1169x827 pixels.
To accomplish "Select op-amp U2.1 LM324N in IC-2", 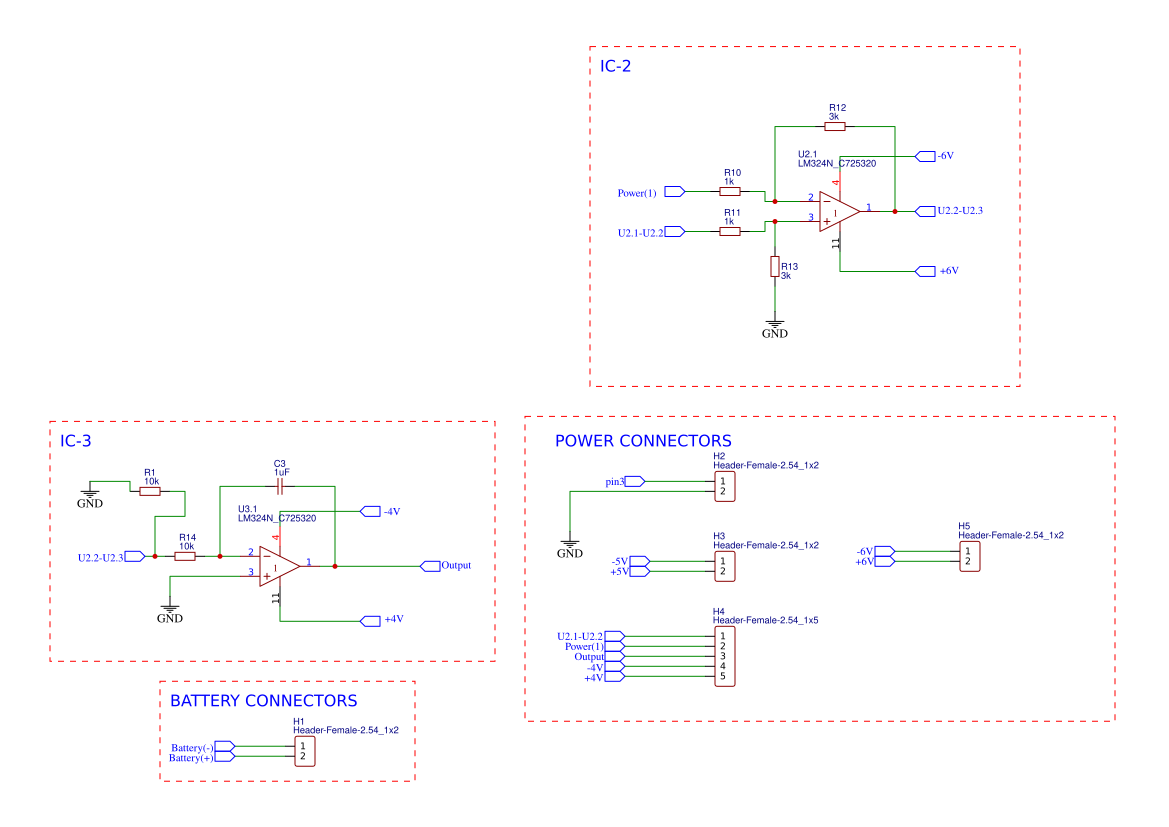I will click(x=836, y=210).
